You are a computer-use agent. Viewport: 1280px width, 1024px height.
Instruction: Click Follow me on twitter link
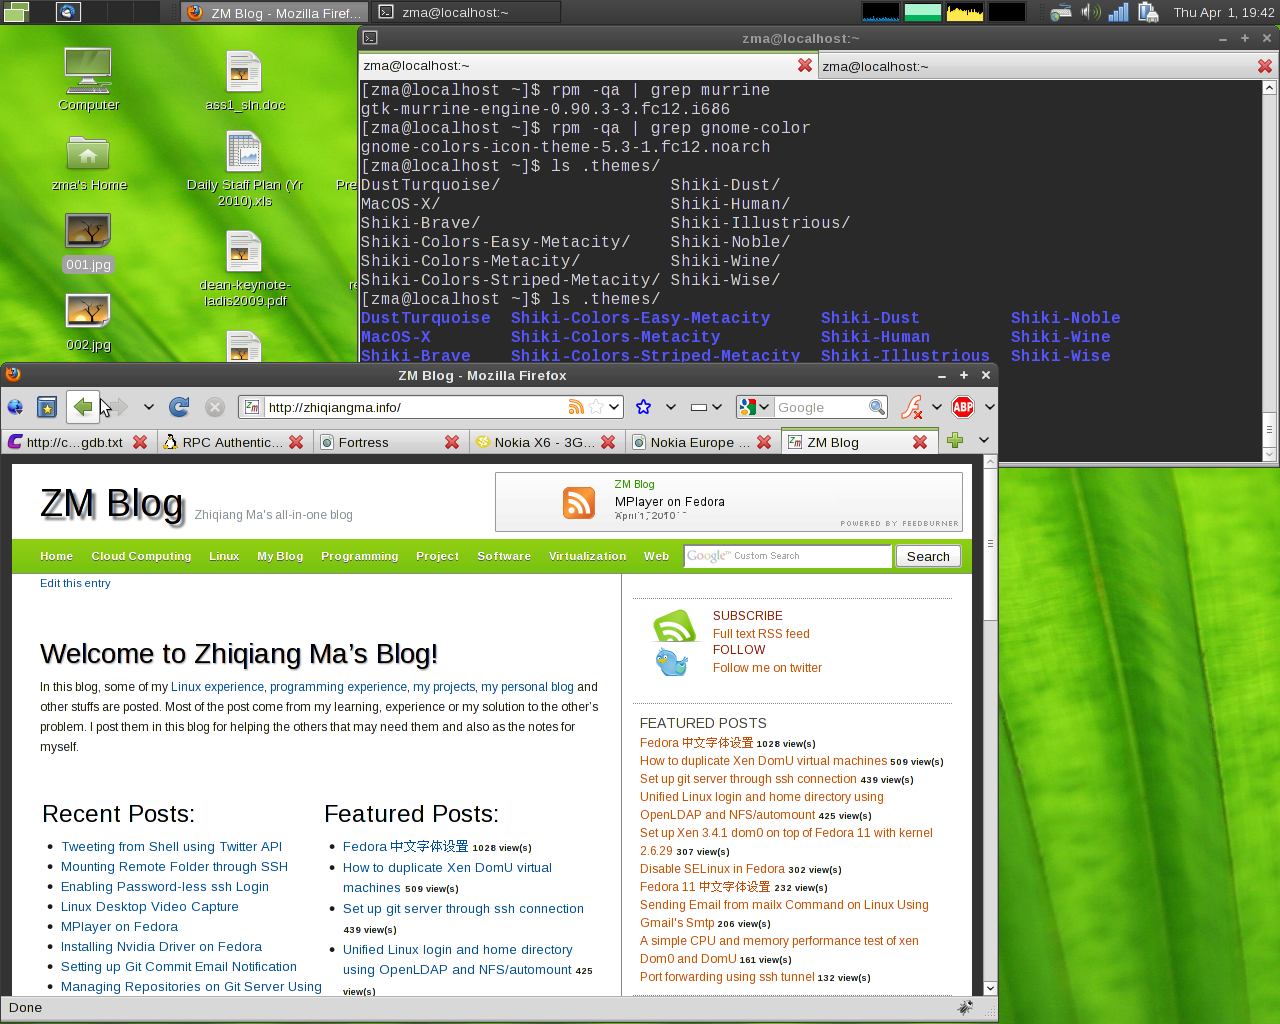pos(767,668)
